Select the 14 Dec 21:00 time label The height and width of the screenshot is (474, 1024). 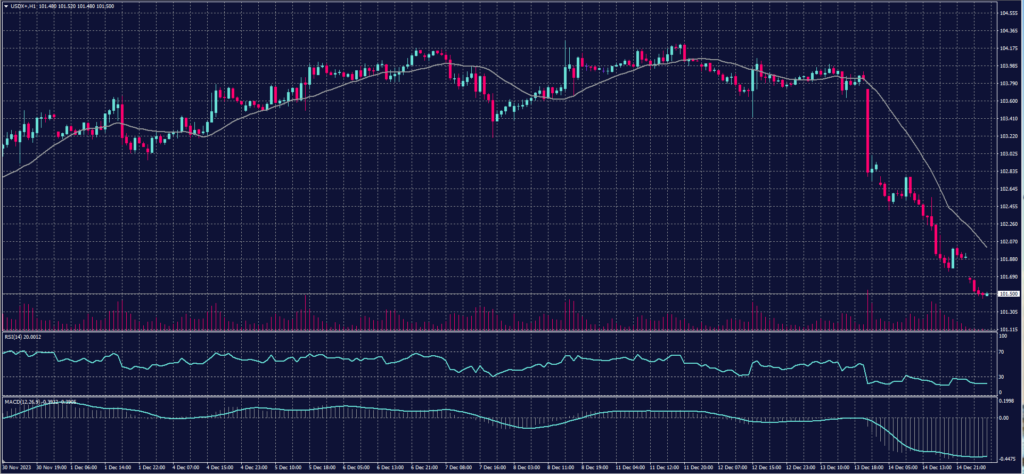coord(969,466)
